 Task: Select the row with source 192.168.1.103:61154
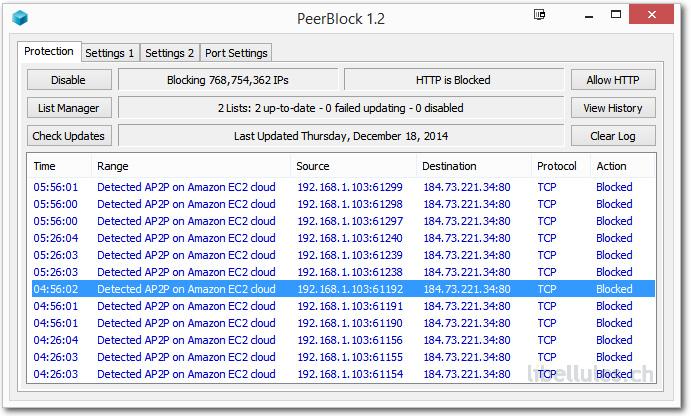[x=343, y=374]
